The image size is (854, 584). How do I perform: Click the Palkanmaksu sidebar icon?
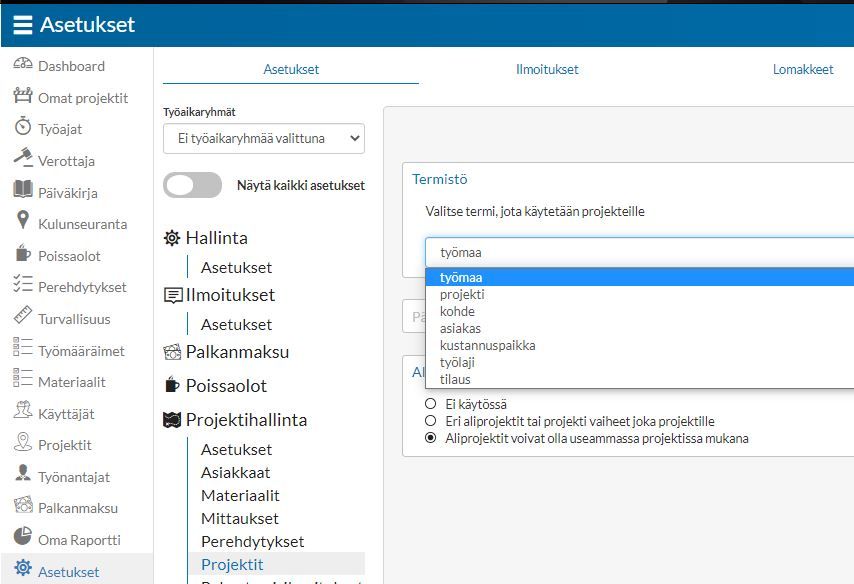pos(23,507)
